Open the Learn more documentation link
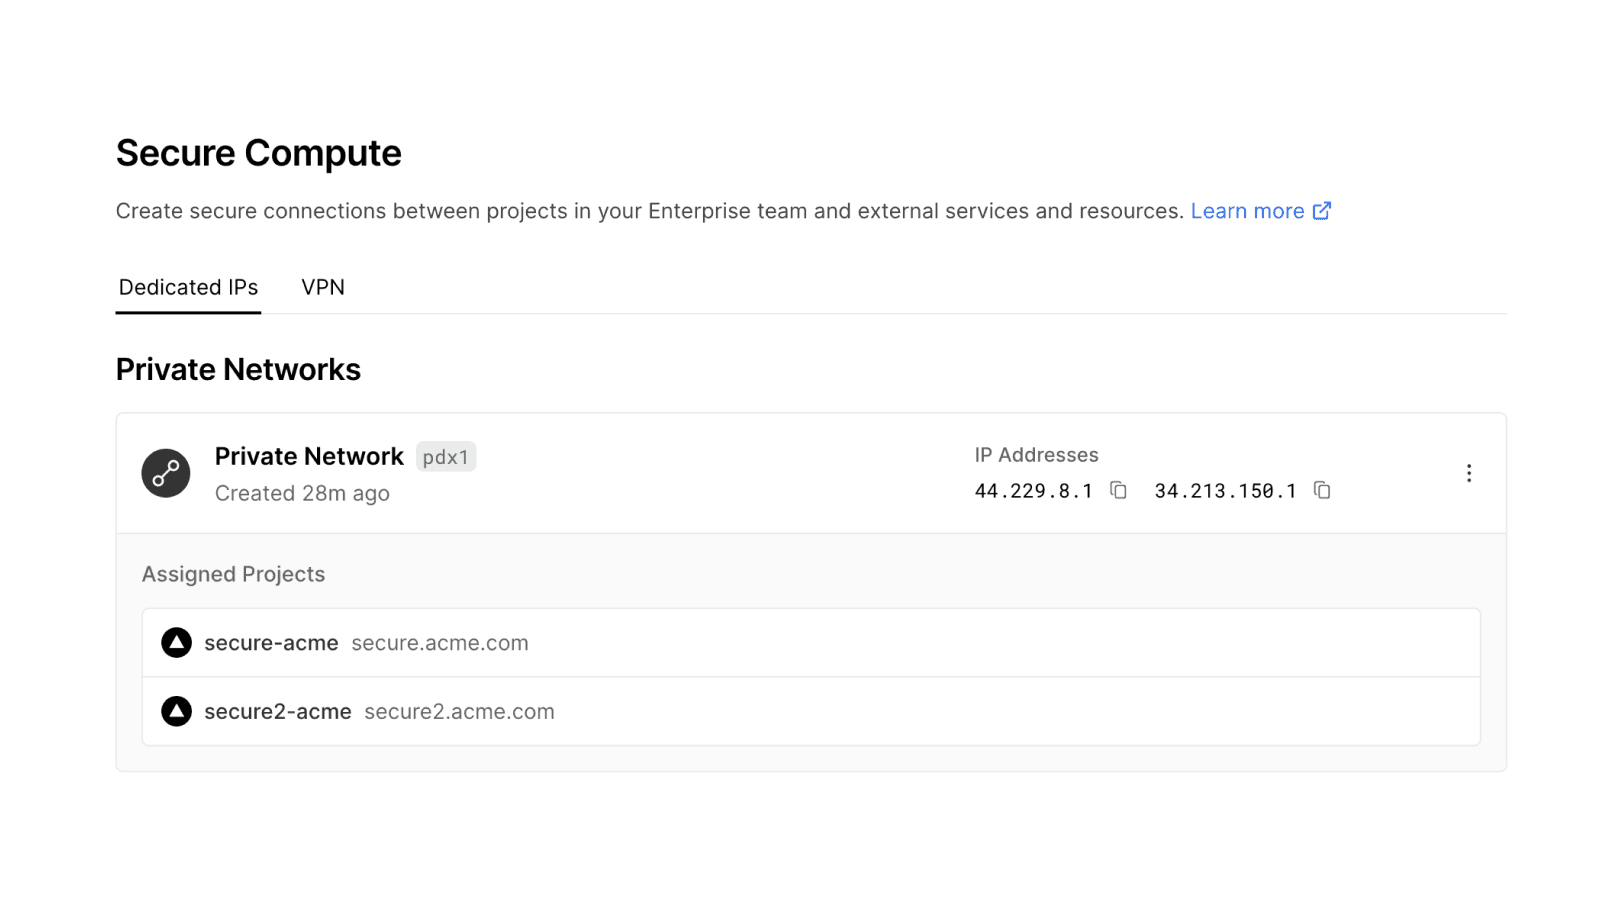The image size is (1600, 900). [x=1249, y=211]
